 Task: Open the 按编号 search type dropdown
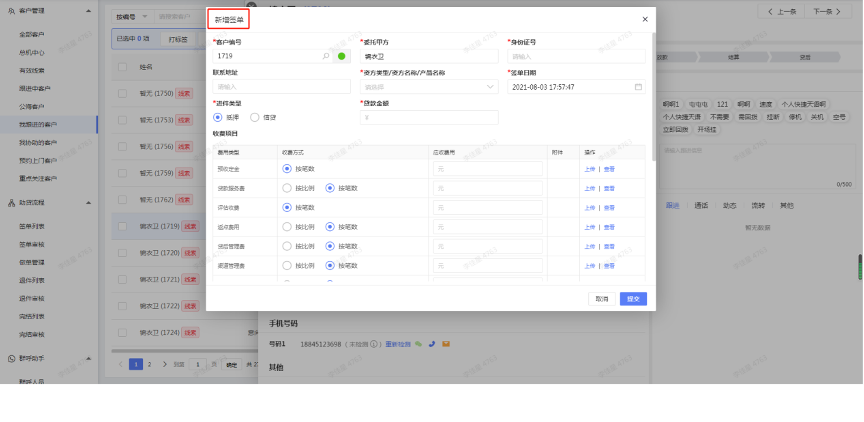point(132,17)
